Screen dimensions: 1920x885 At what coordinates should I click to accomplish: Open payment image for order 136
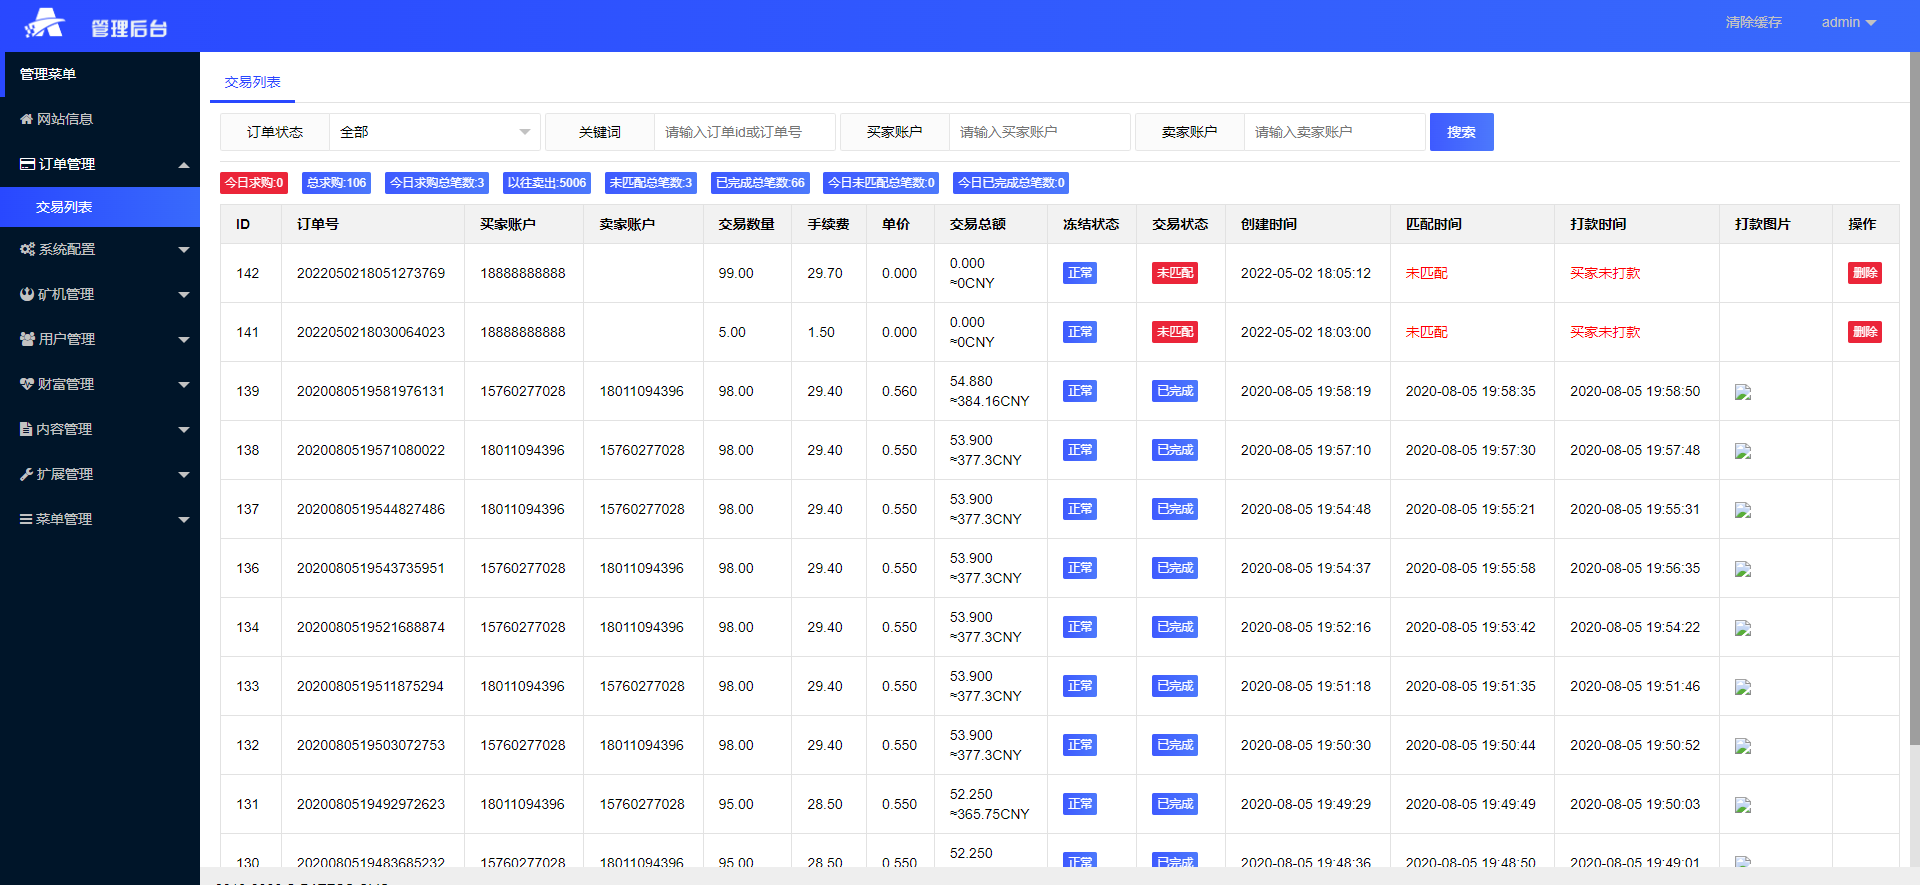point(1743,569)
